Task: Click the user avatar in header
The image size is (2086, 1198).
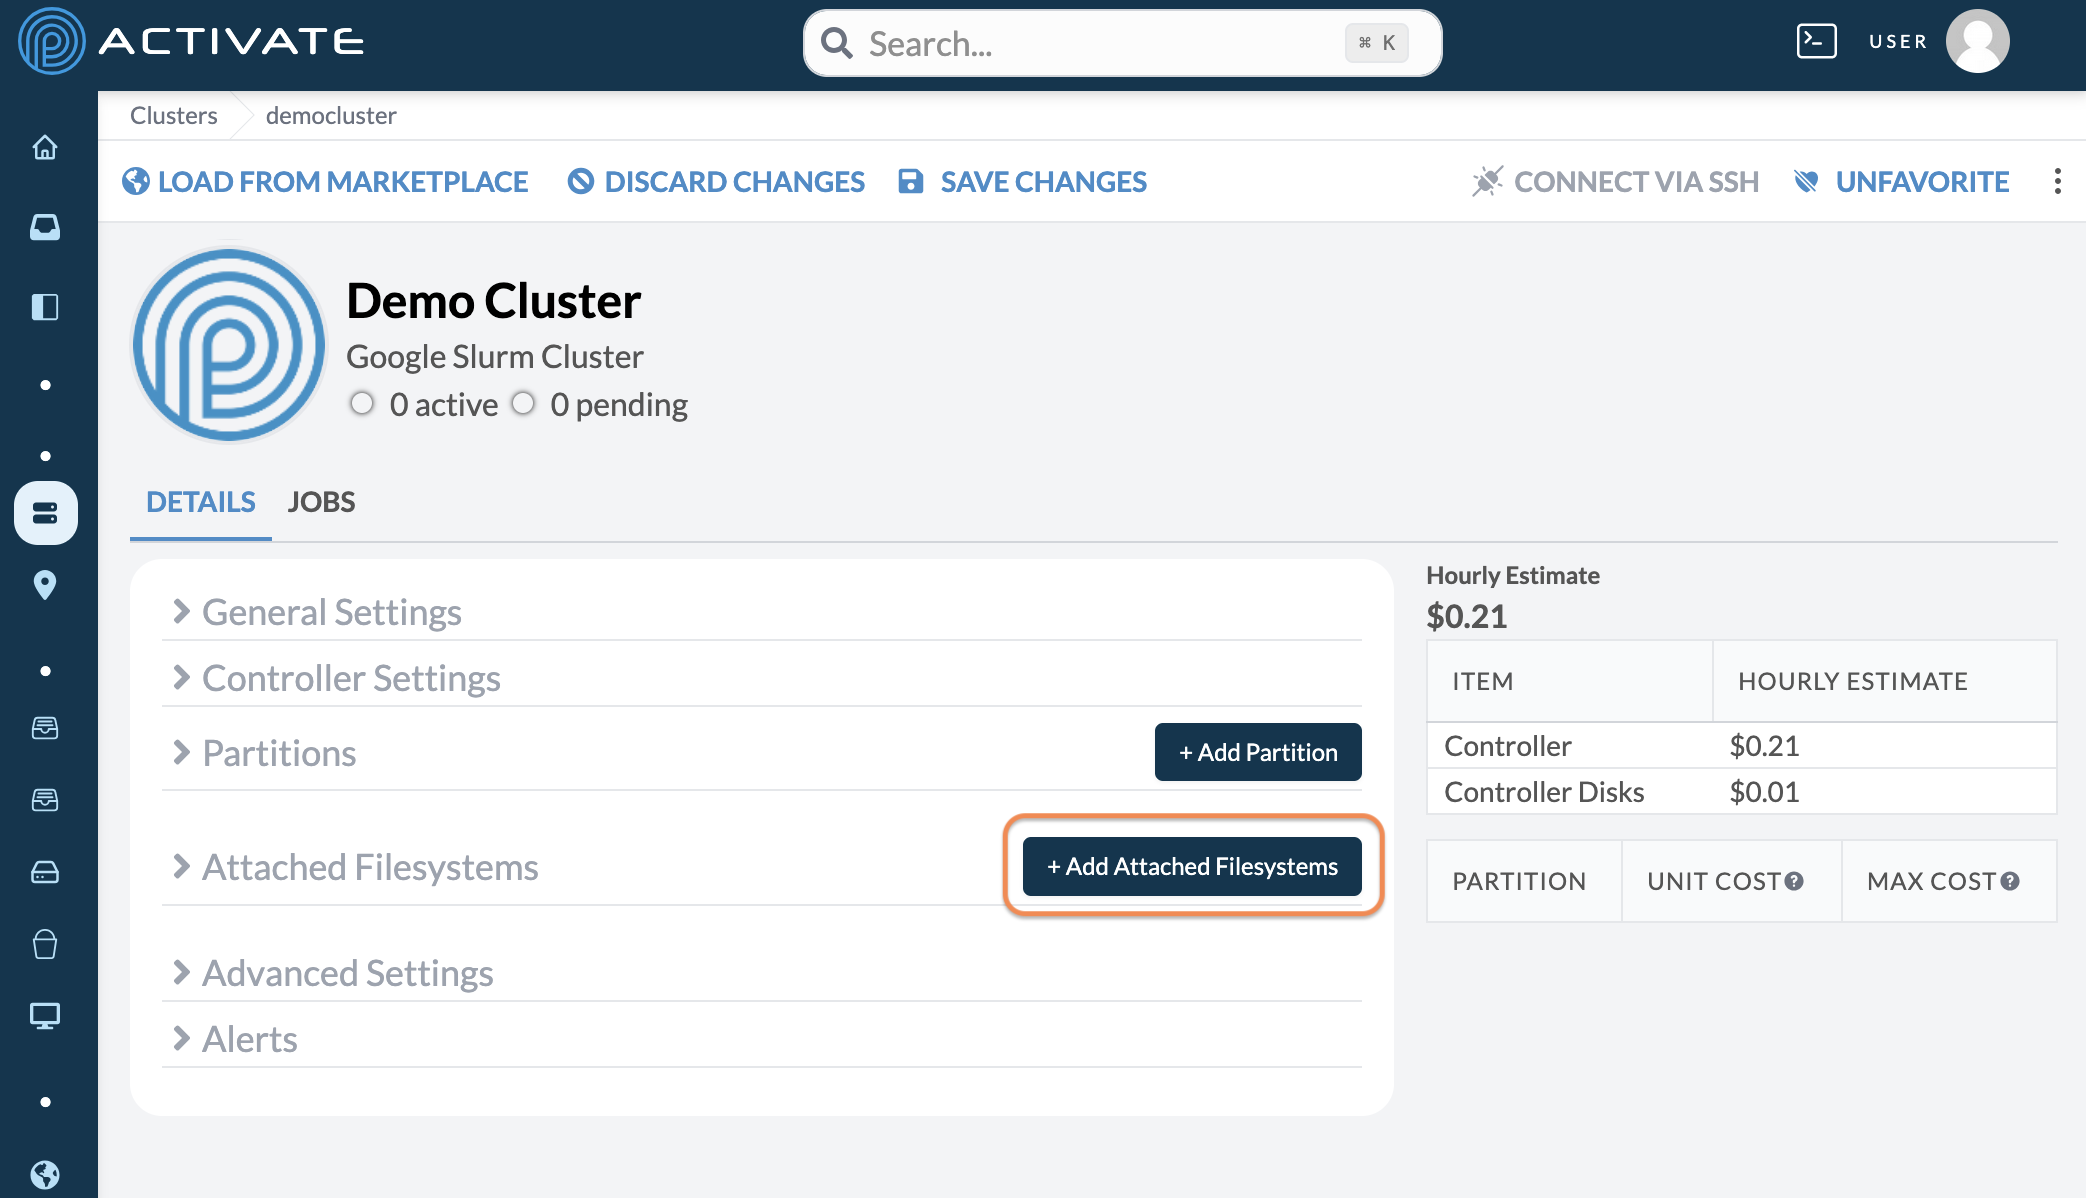Action: point(1977,41)
